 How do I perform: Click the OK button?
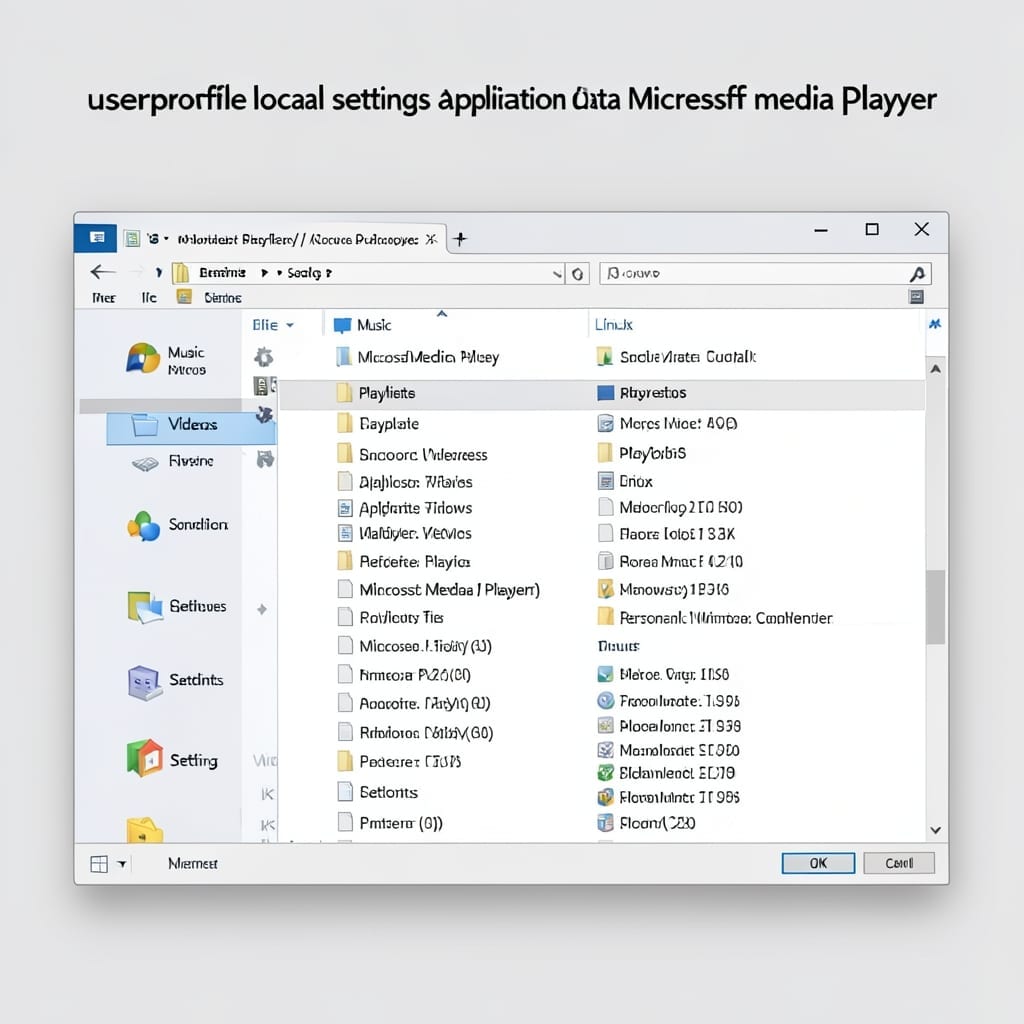pyautogui.click(x=818, y=863)
